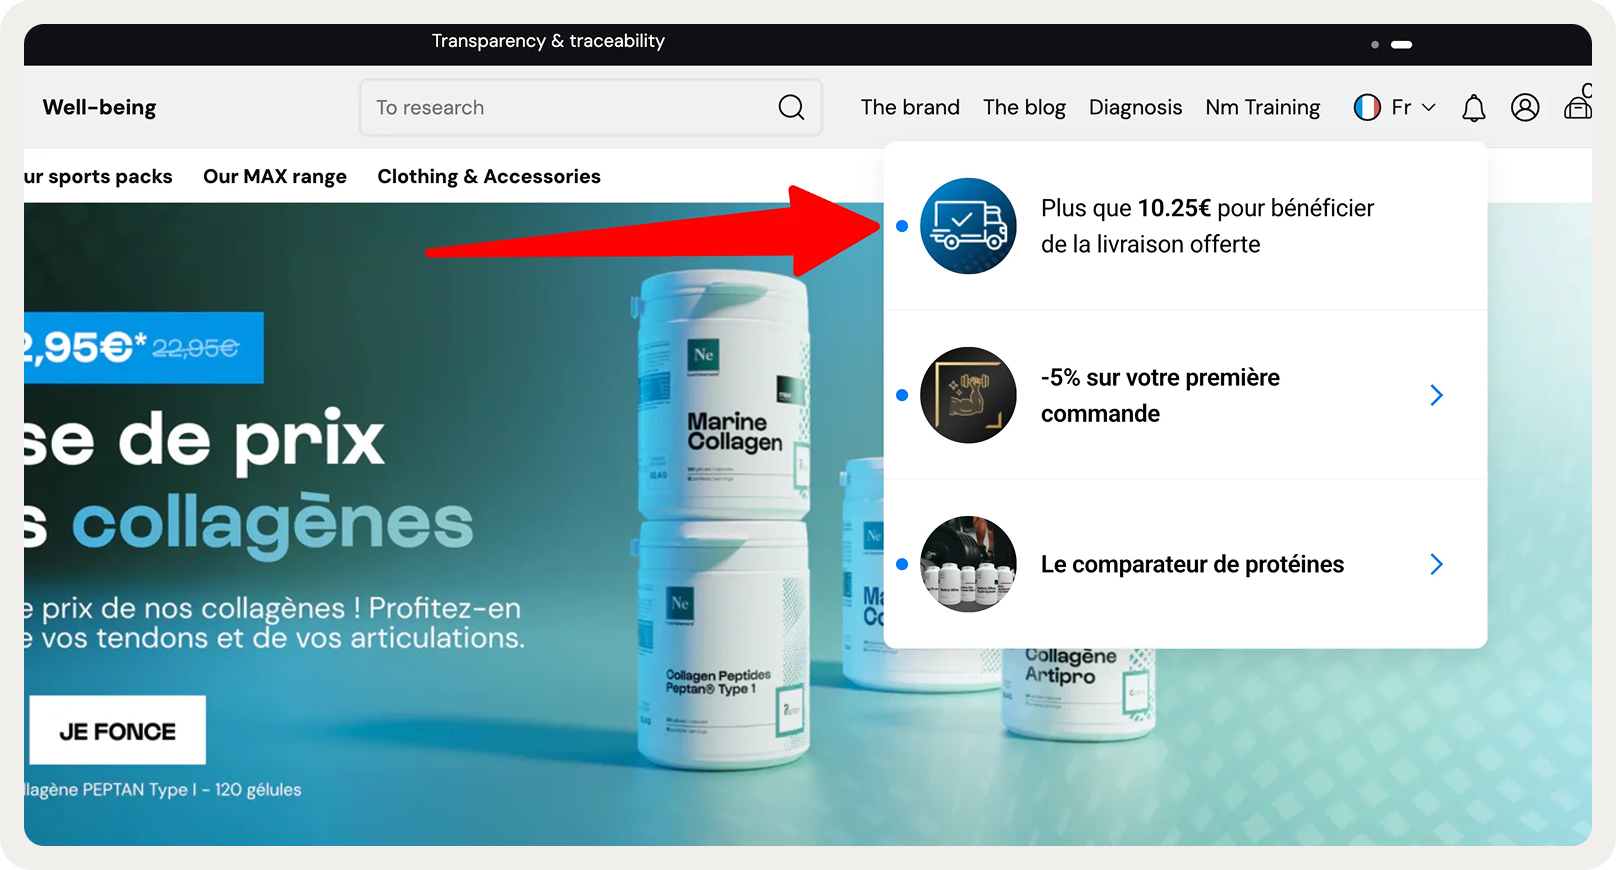1616x870 pixels.
Task: Click the JE FONCE button
Action: click(118, 731)
